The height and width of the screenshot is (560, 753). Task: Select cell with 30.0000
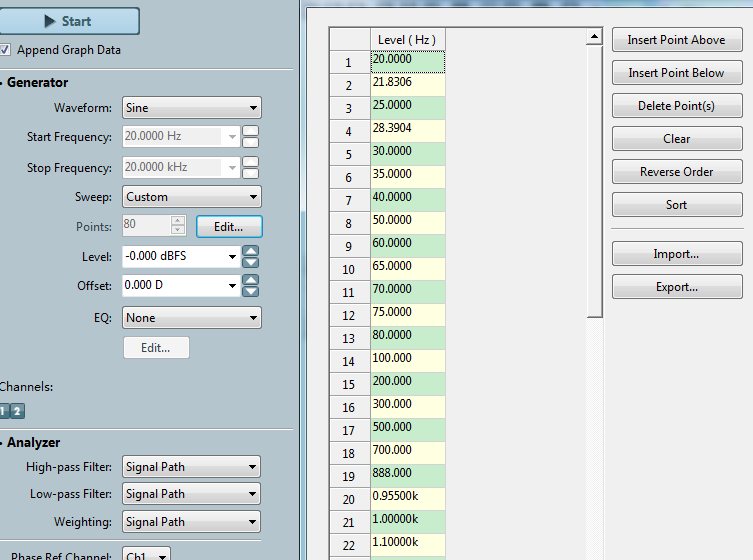(x=408, y=154)
